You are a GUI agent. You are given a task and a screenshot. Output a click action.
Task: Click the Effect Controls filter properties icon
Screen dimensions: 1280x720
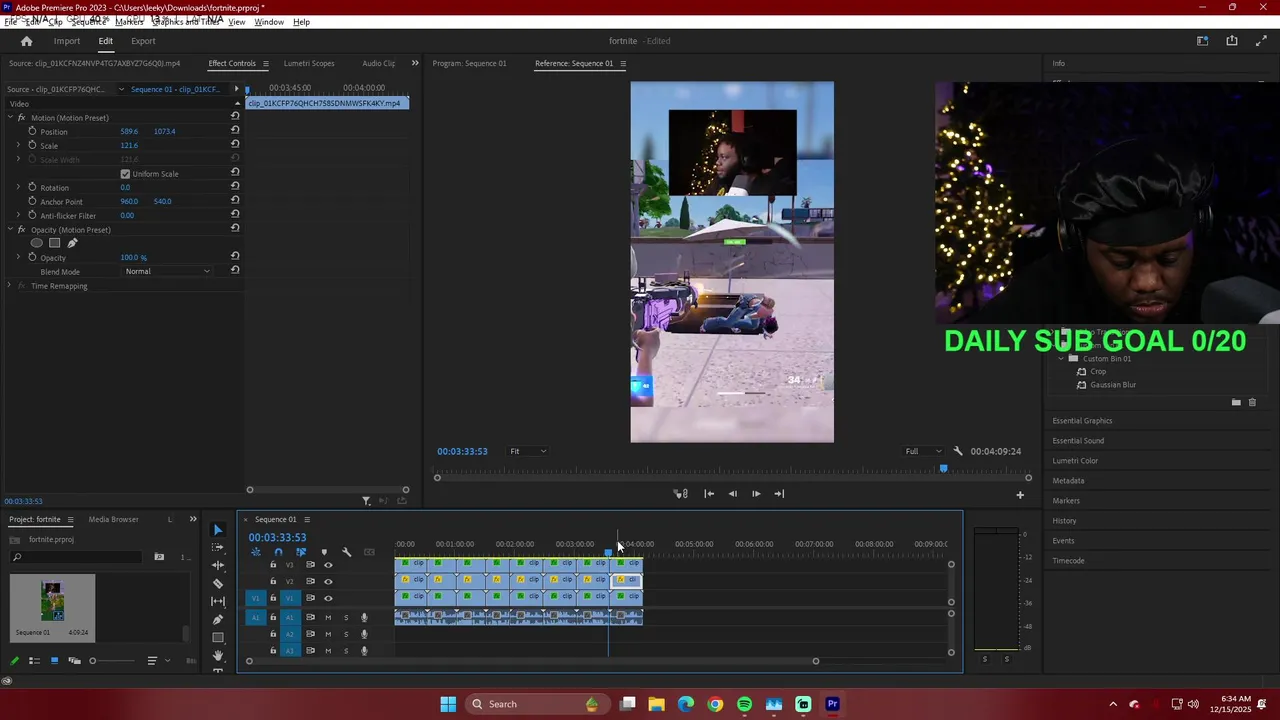(x=366, y=501)
